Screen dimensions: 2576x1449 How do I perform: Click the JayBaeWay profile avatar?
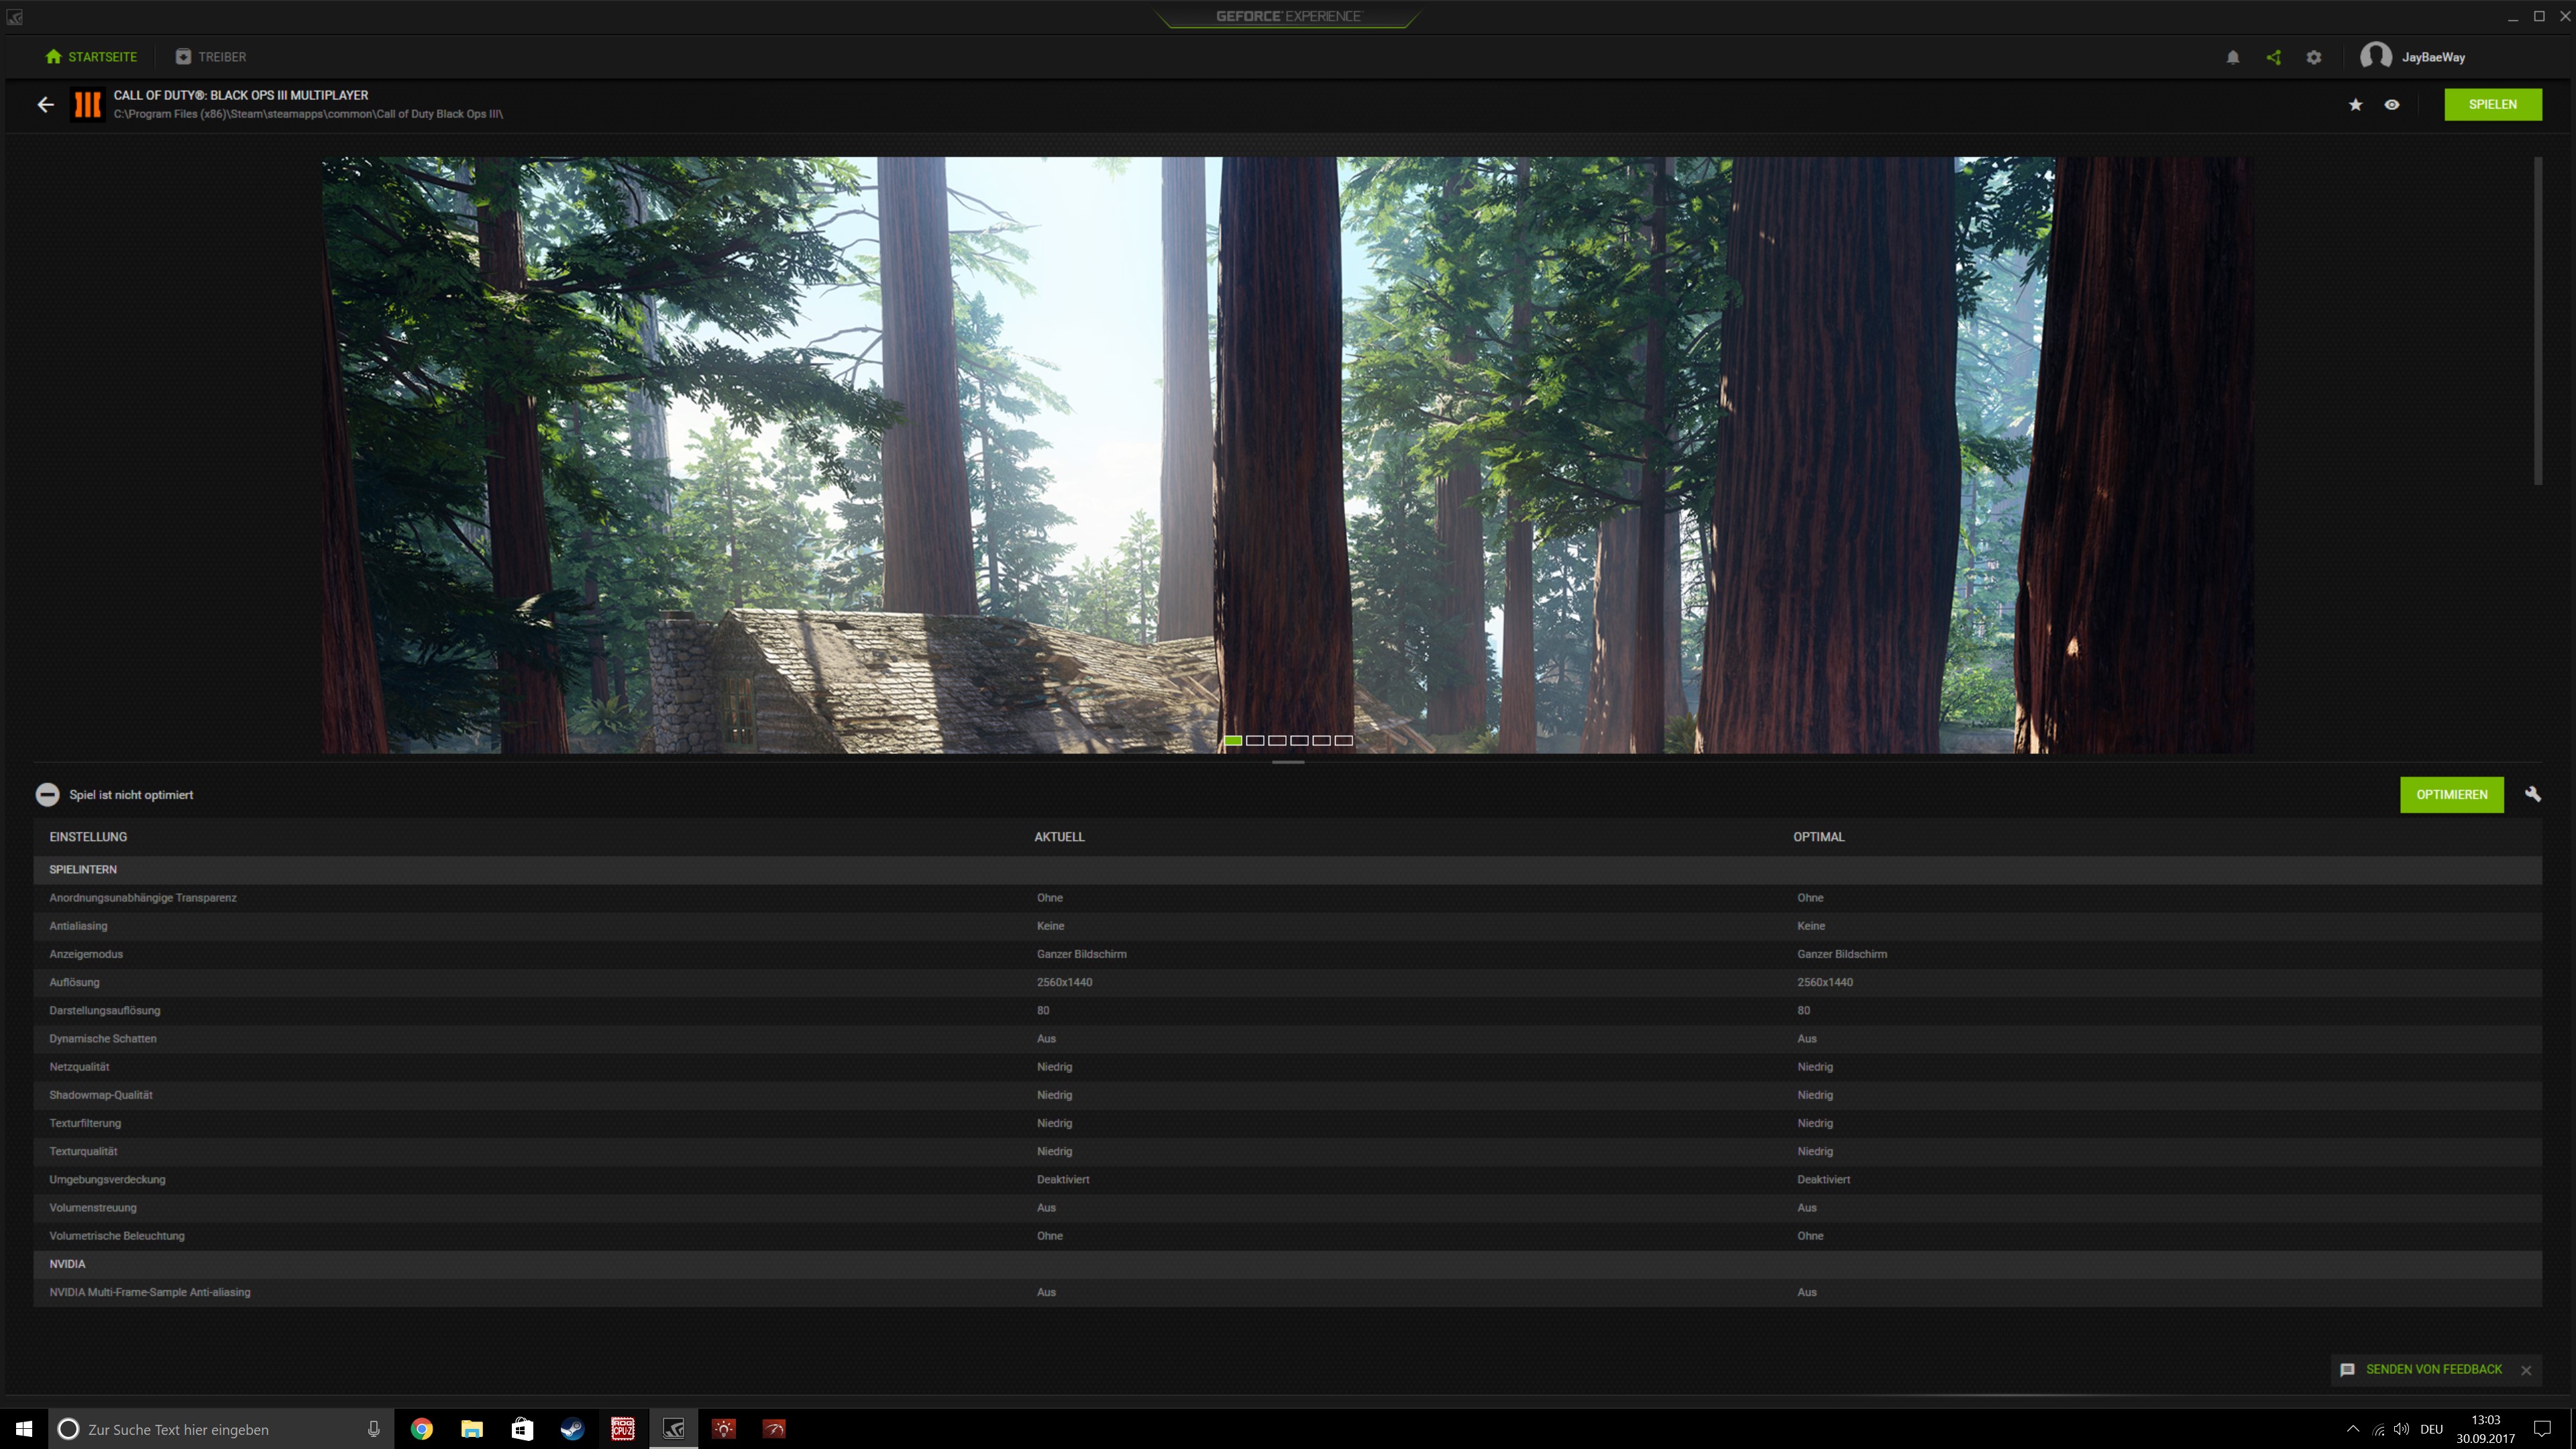click(2376, 57)
